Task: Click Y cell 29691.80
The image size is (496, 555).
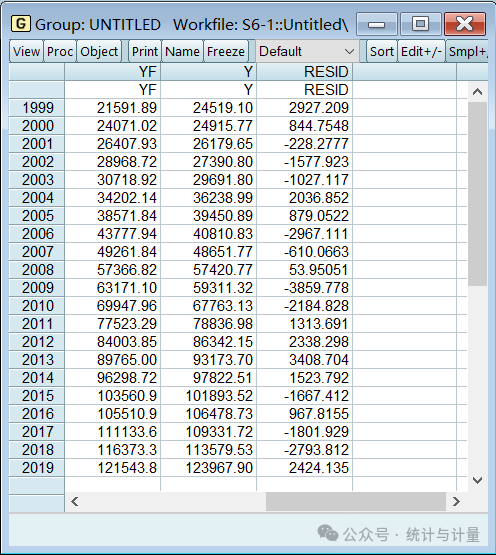Action: (209, 180)
